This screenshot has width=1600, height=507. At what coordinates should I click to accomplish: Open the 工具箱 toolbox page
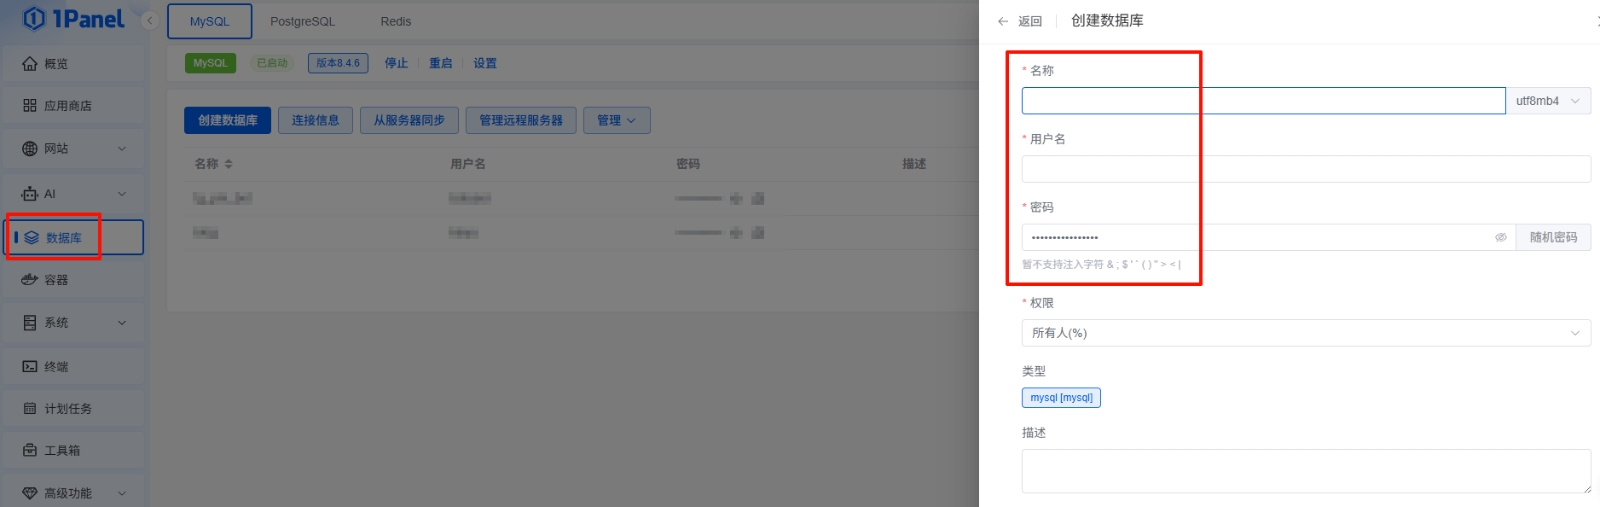tap(61, 451)
